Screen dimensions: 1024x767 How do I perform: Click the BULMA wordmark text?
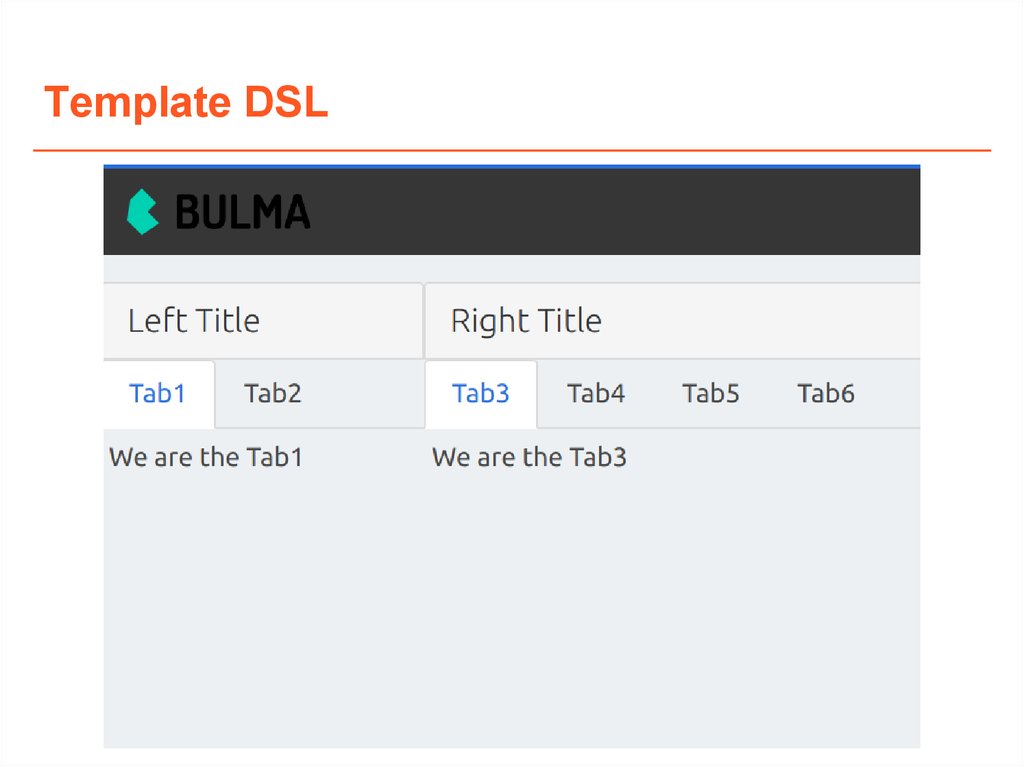tap(243, 212)
